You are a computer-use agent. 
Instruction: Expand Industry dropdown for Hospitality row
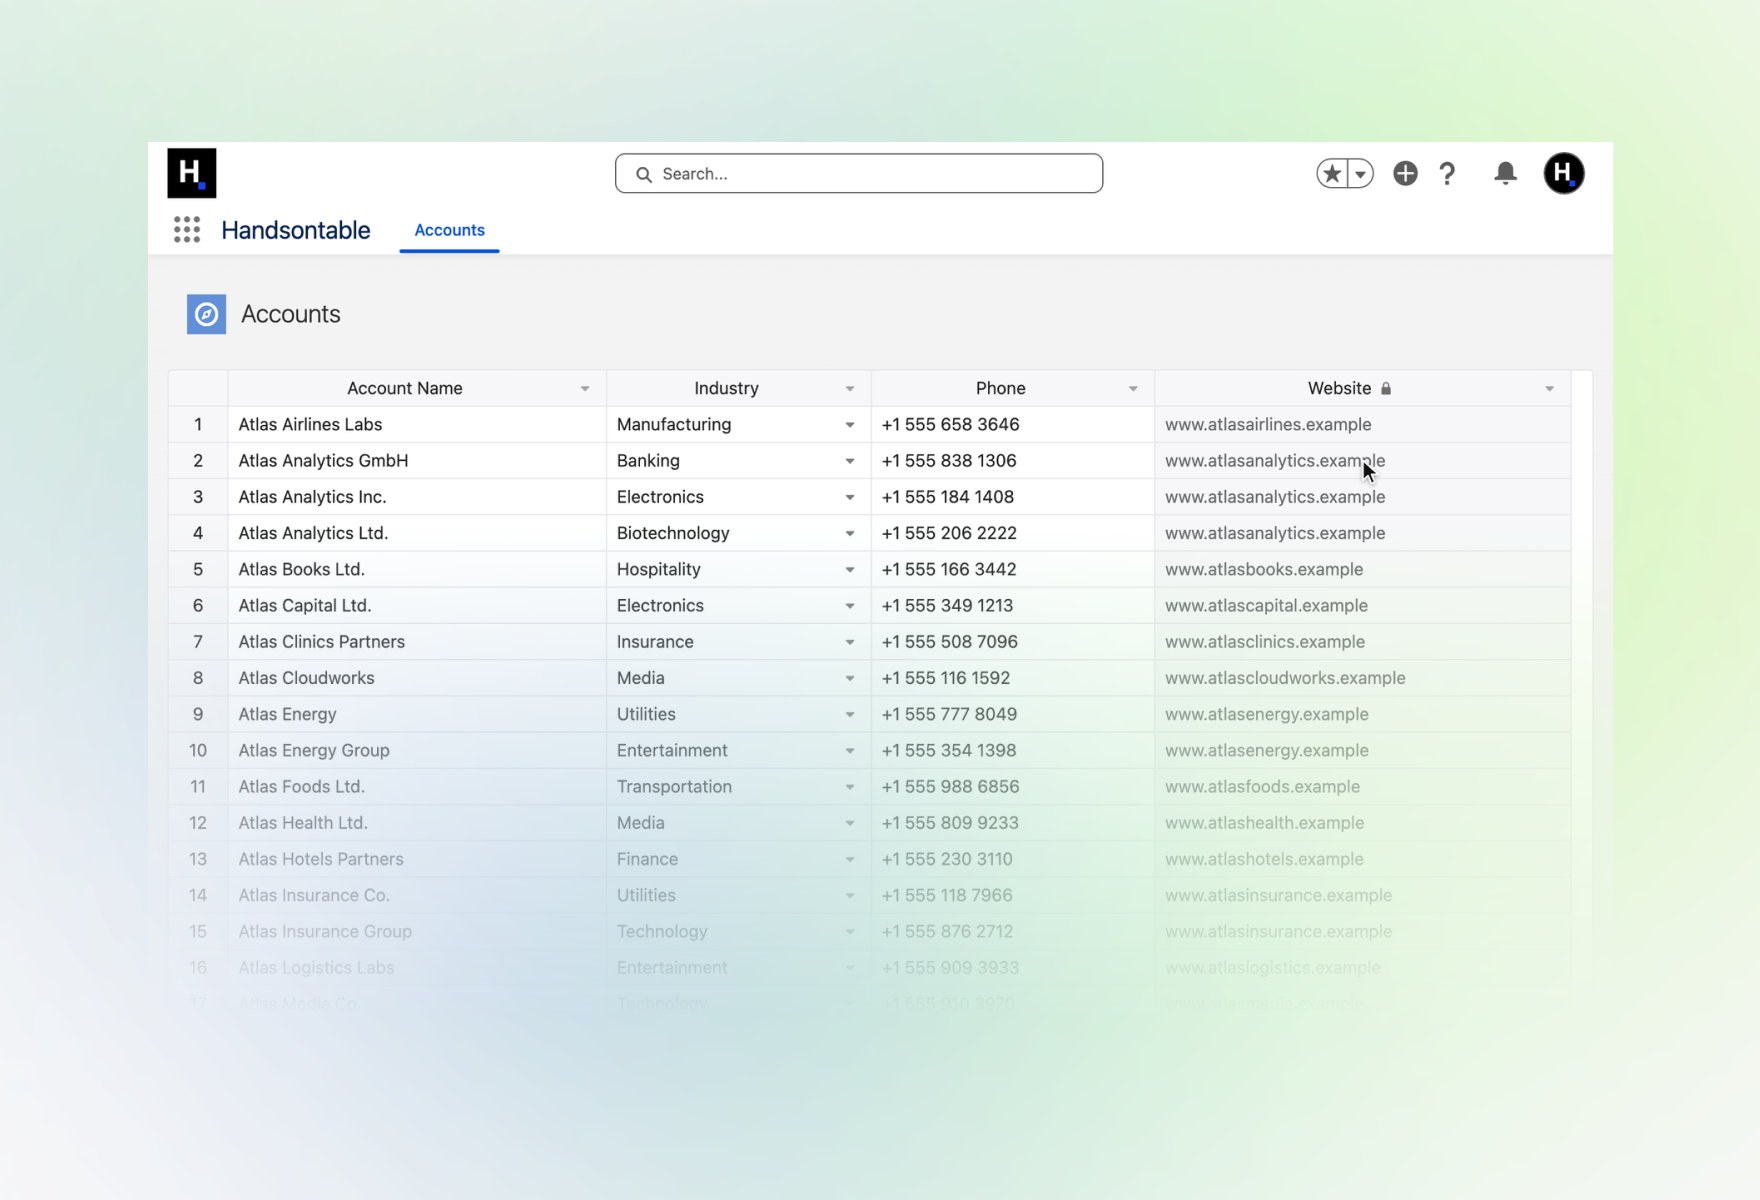850,570
